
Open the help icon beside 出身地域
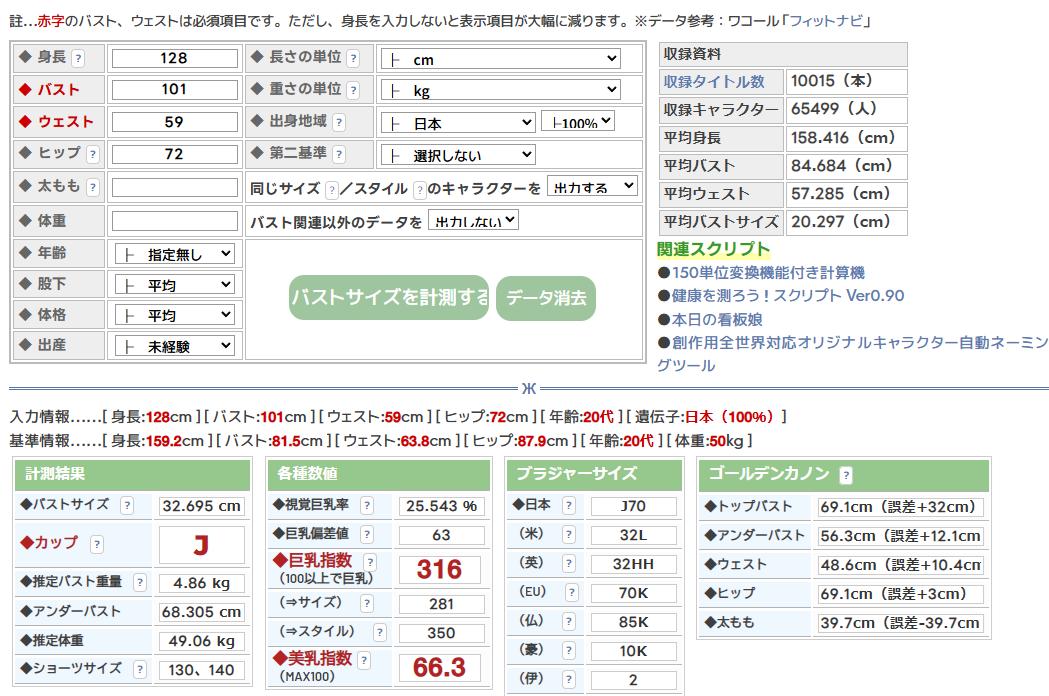click(339, 123)
